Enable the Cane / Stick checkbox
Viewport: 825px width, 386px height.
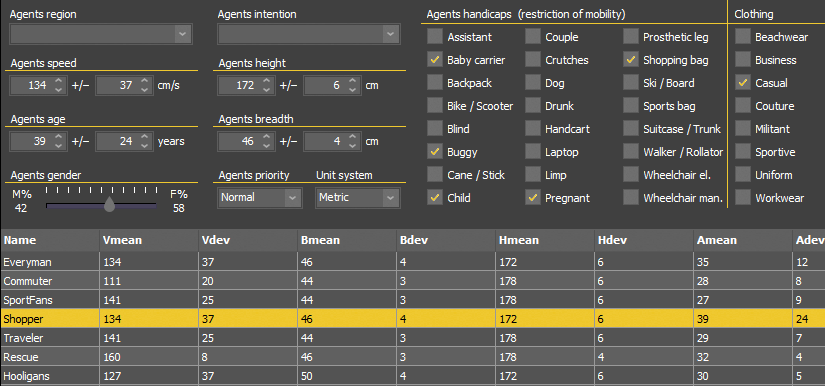tap(435, 175)
